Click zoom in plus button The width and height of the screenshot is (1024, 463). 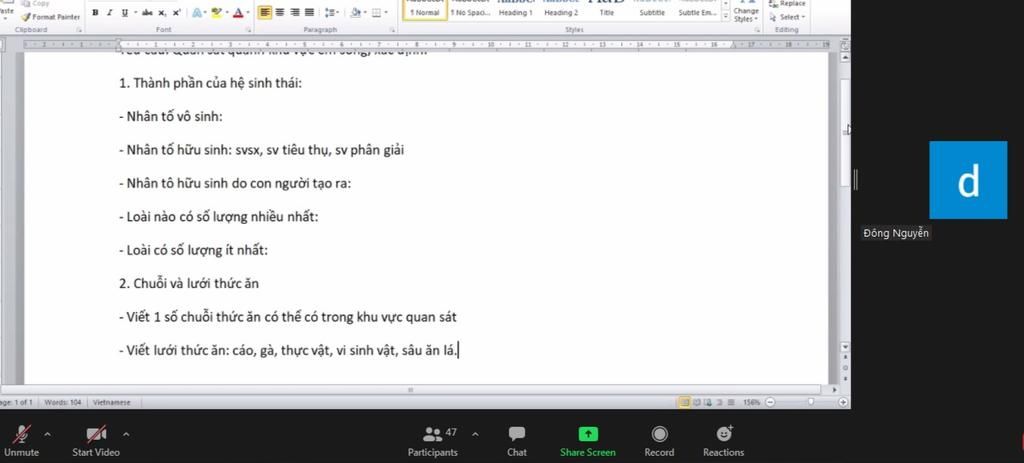tap(843, 402)
